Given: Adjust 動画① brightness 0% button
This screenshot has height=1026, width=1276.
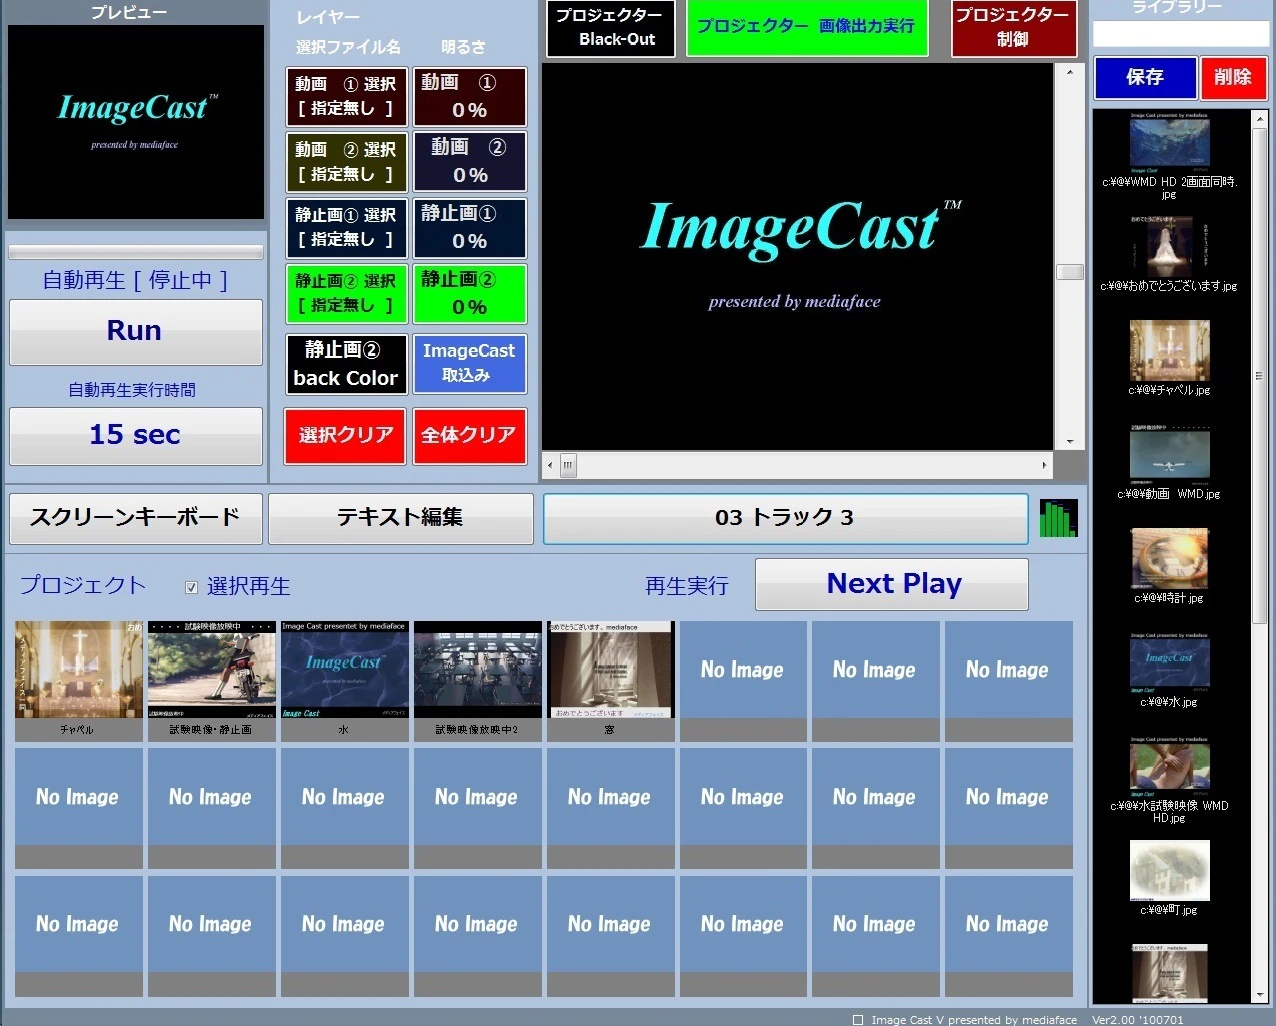Looking at the screenshot, I should 470,96.
